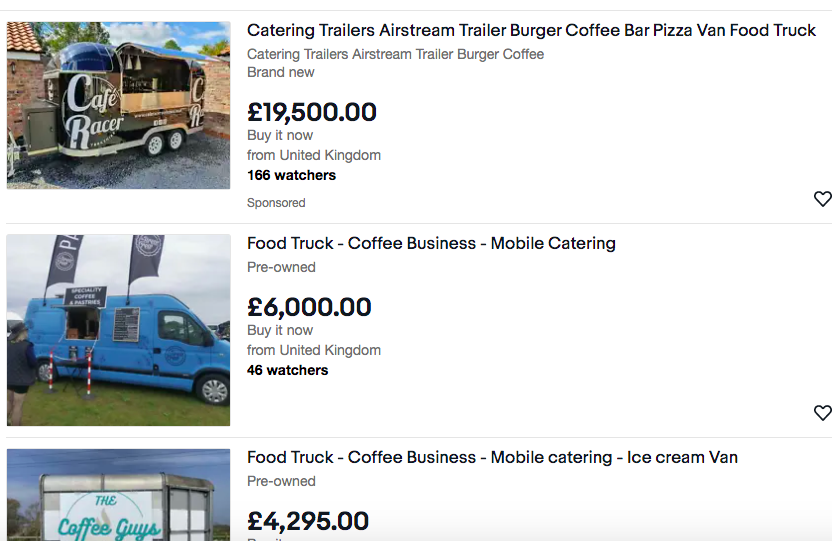Image resolution: width=832 pixels, height=541 pixels.
Task: Click the 46 watchers text
Action: click(x=287, y=370)
